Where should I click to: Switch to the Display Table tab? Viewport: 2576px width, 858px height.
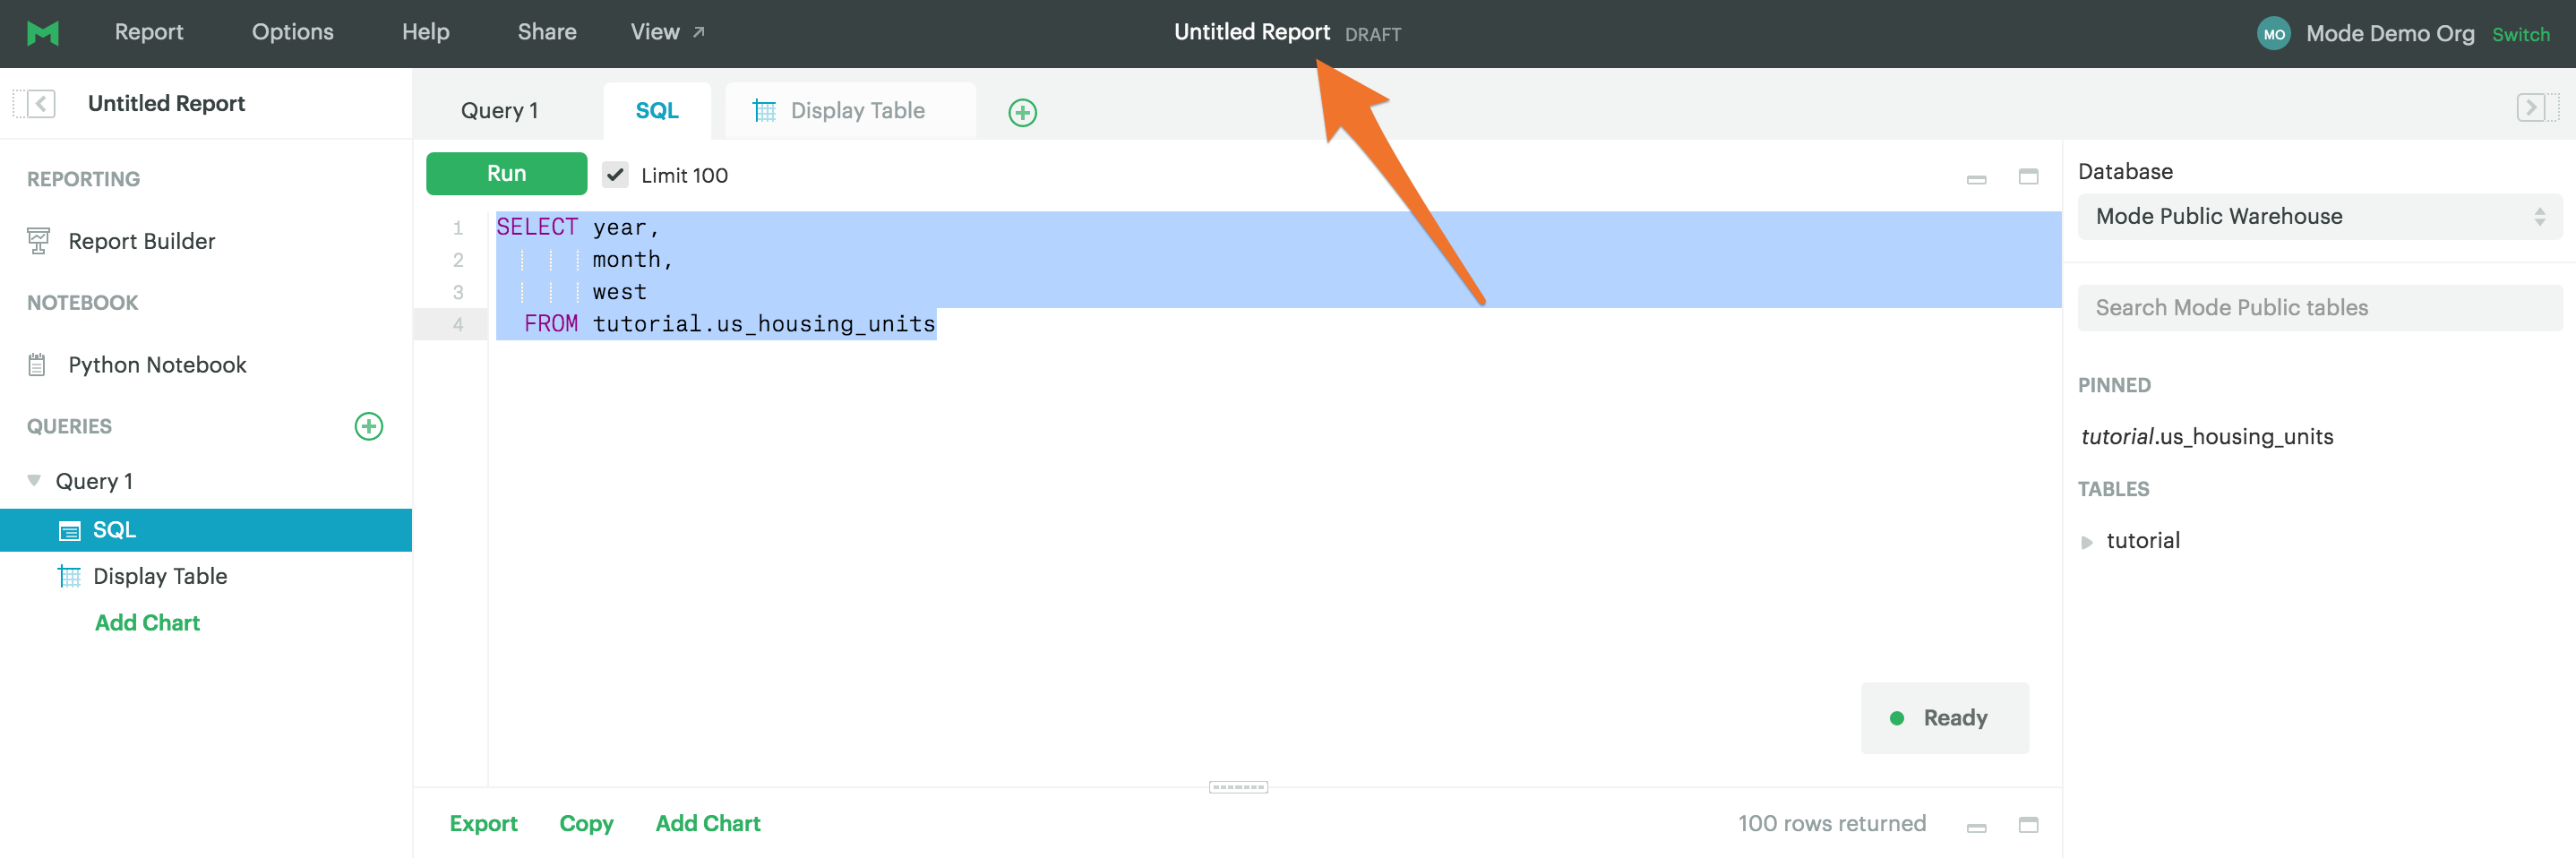coord(850,111)
